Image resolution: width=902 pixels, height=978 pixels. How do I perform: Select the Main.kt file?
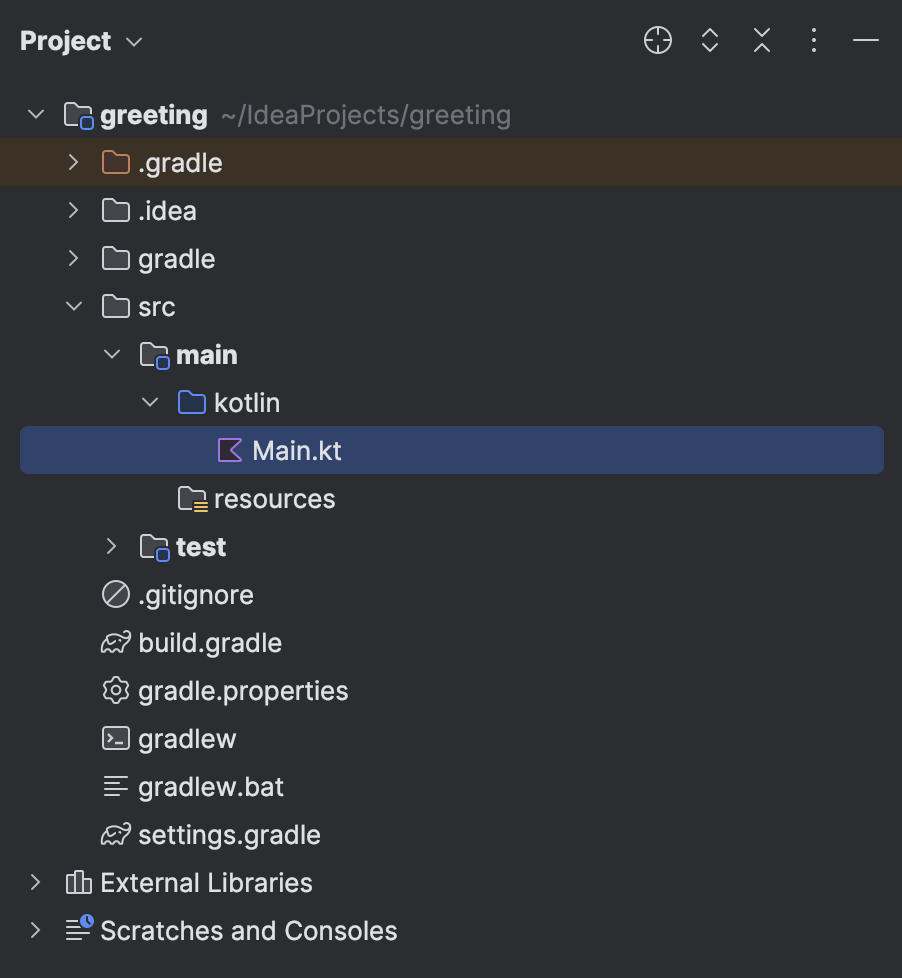[296, 450]
